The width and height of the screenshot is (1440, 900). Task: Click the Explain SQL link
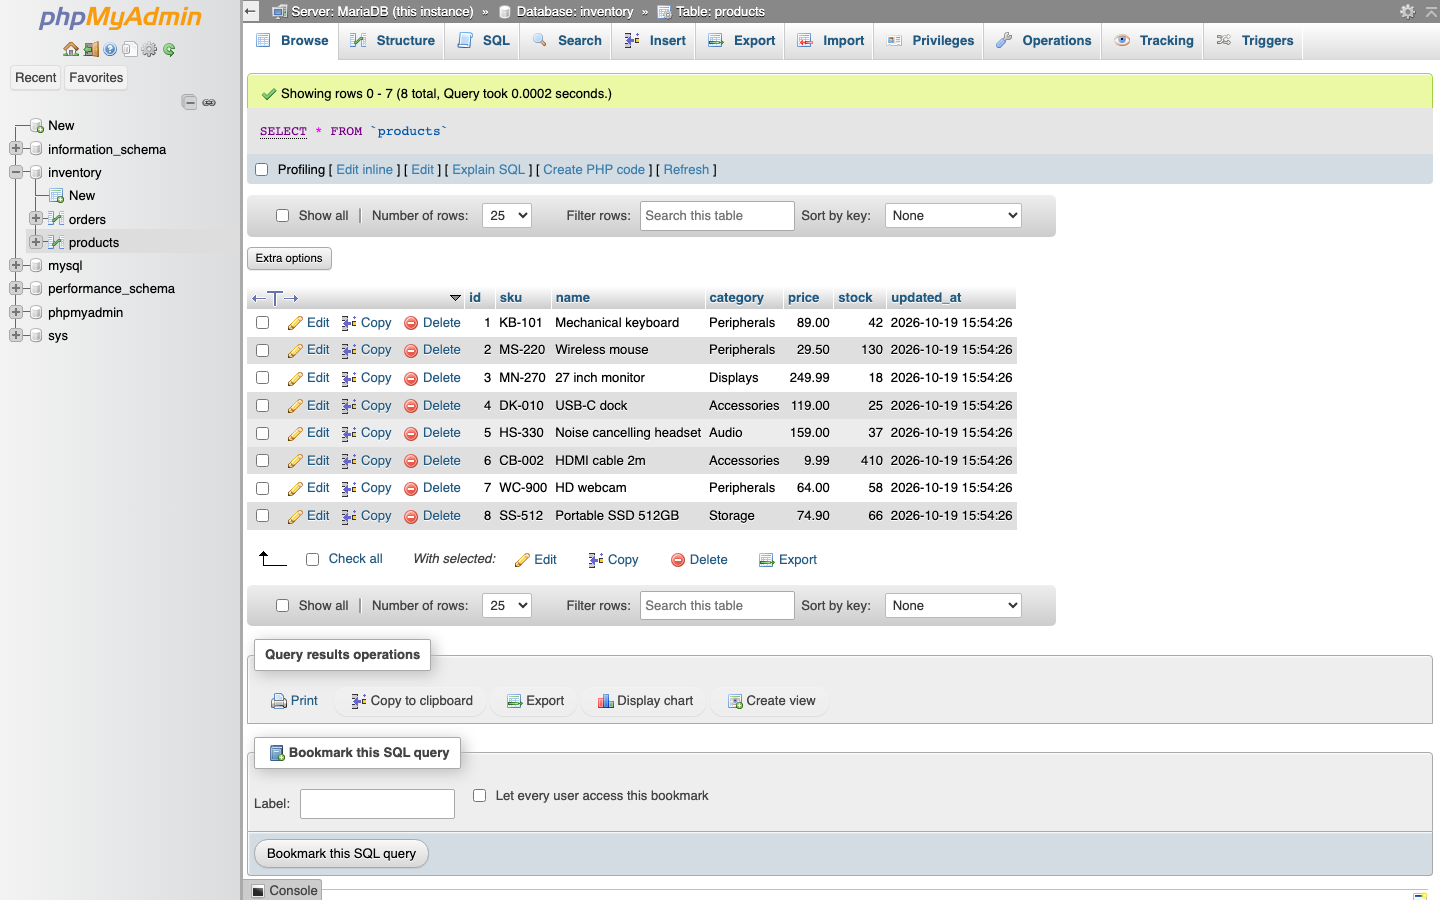[x=488, y=170]
